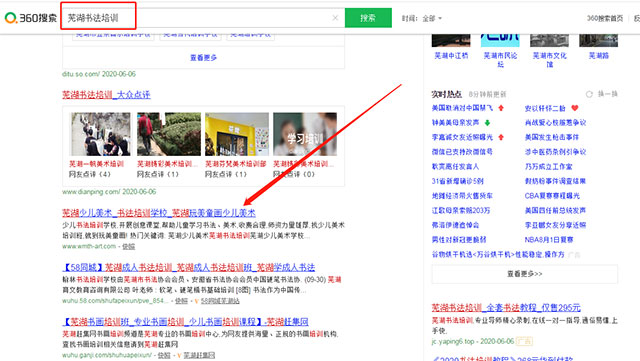Open the second dianping thumbnail showing green hedge
This screenshot has width=640, height=361.
coord(169,134)
